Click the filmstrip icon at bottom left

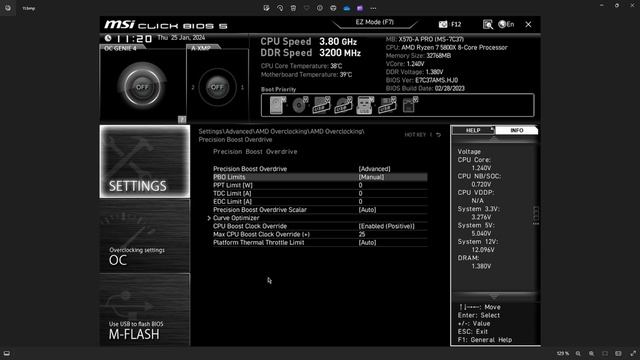(7, 353)
